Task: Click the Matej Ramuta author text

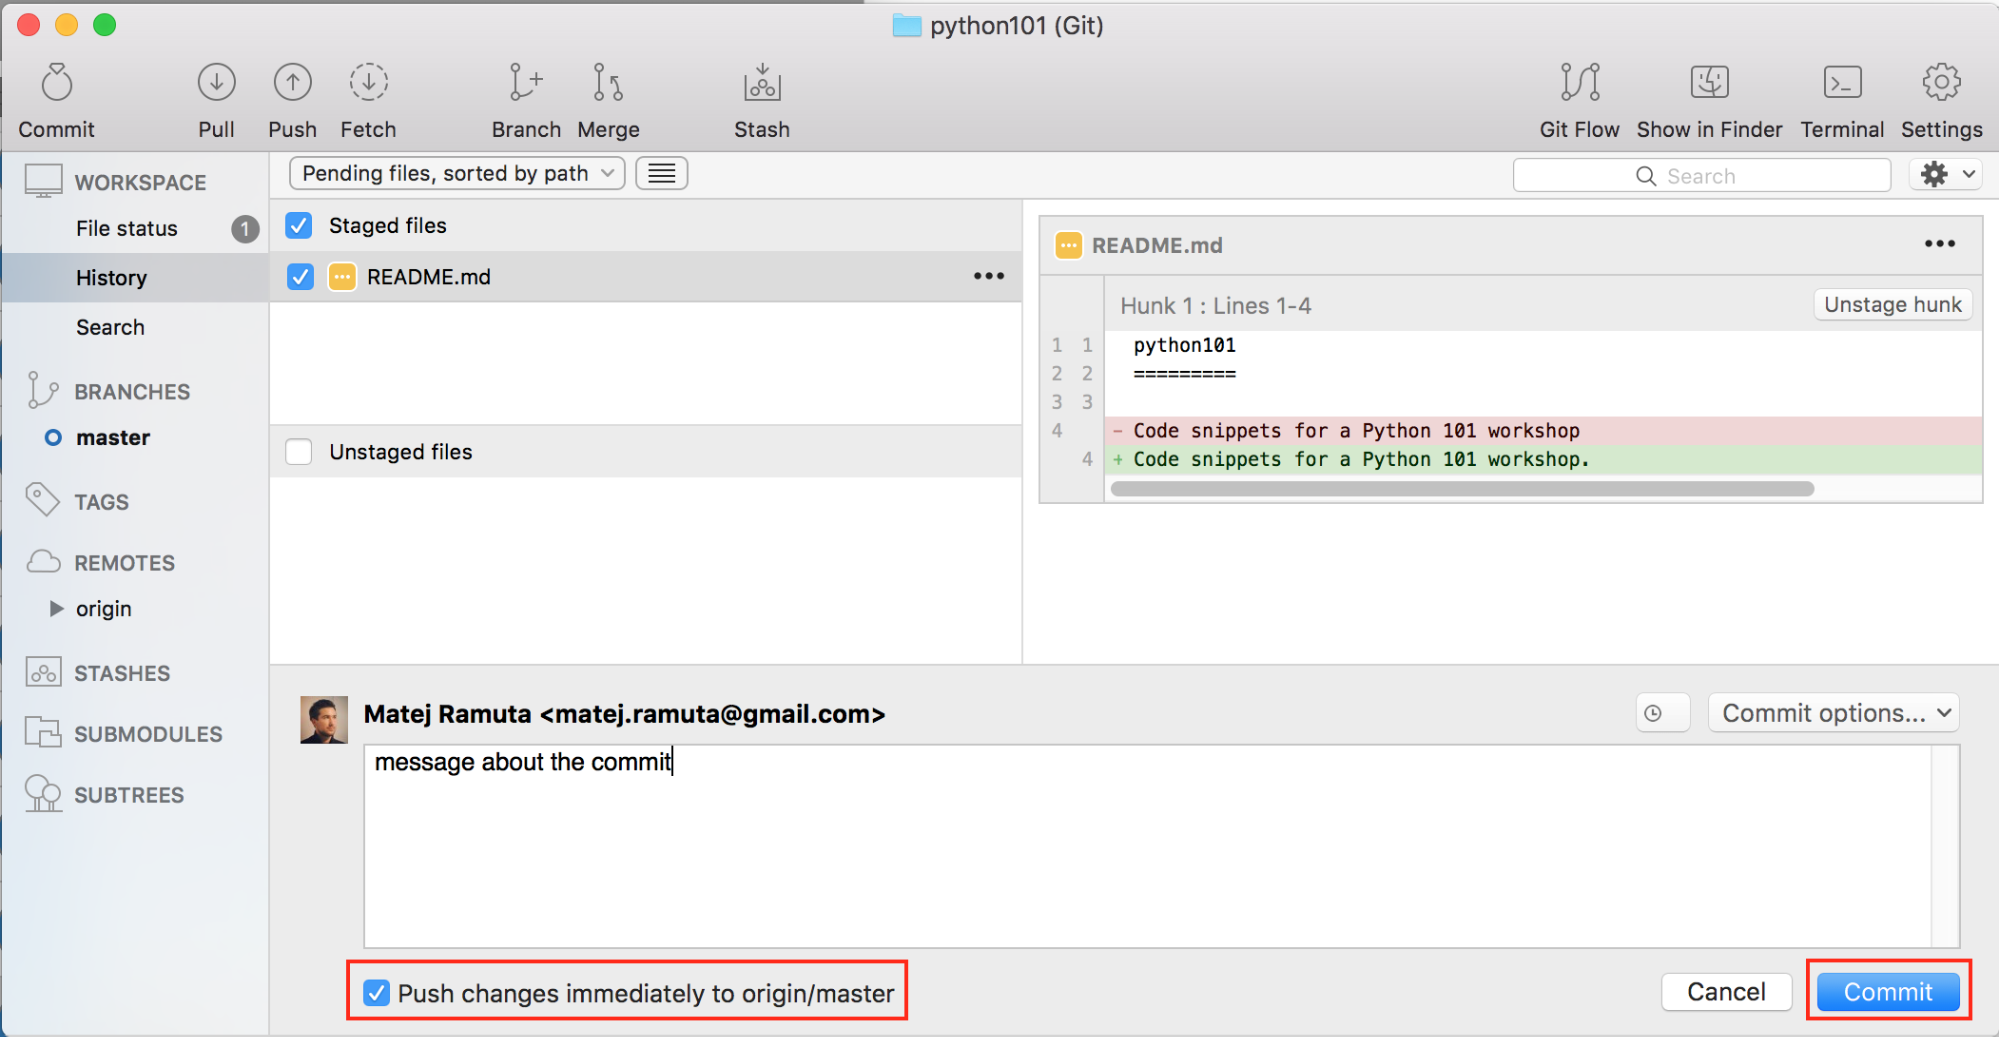Action: [x=624, y=714]
